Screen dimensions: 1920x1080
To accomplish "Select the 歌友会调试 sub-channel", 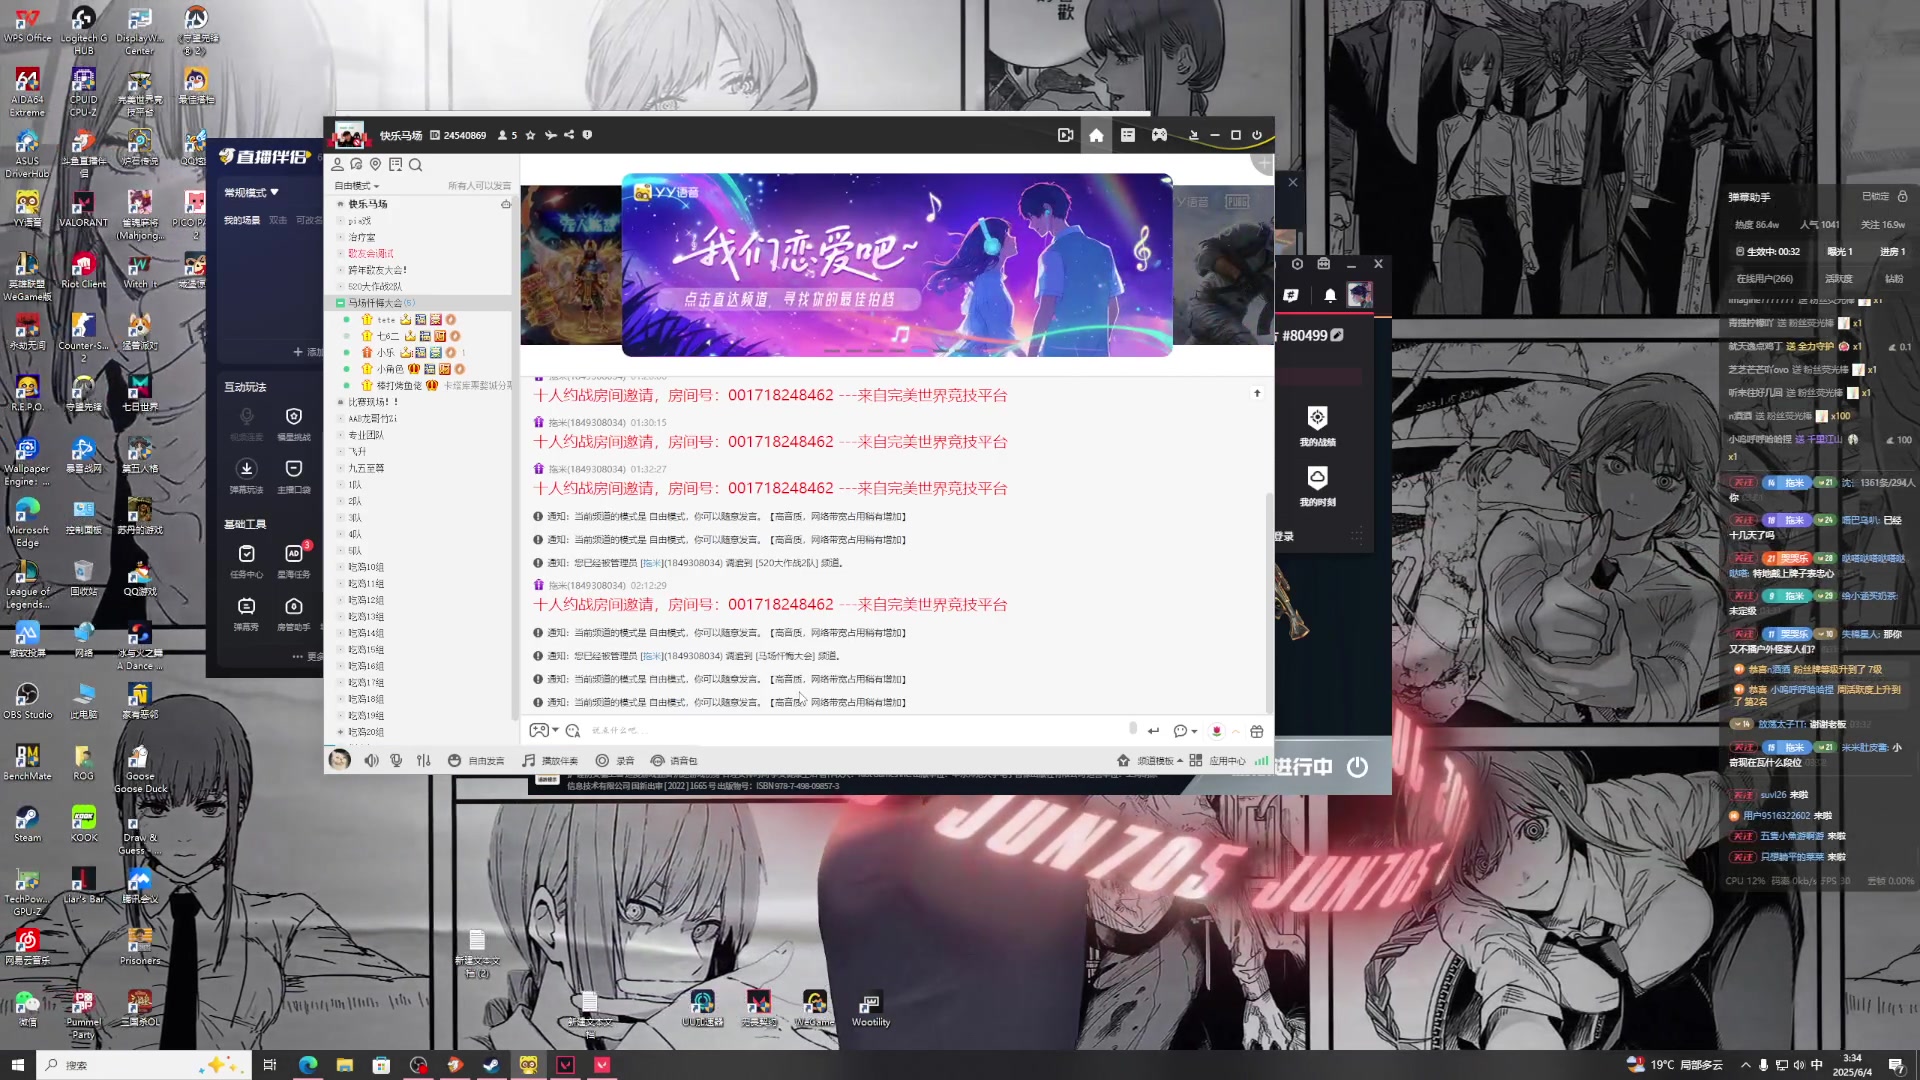I will click(370, 253).
